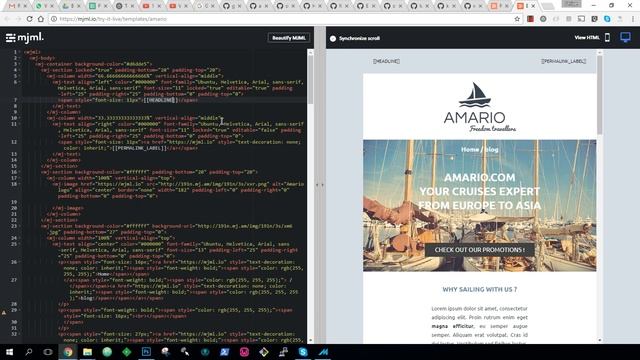Click the harbor sailboat hero image

(x=480, y=205)
